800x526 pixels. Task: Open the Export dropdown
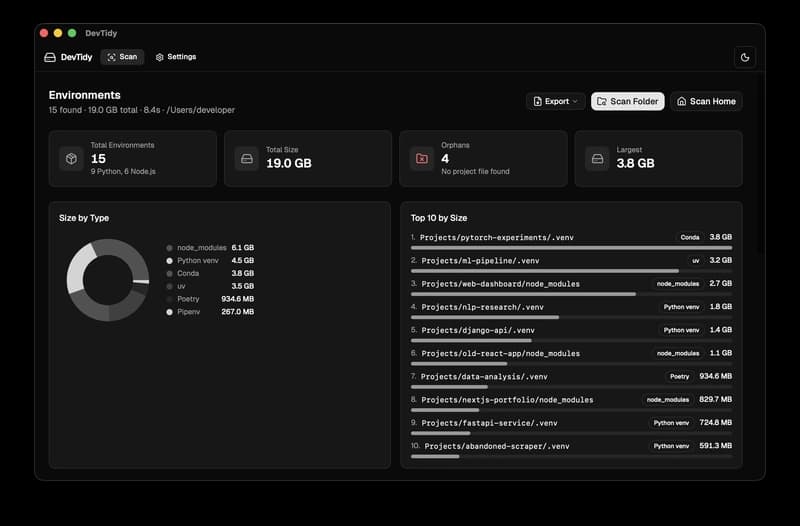tap(555, 101)
